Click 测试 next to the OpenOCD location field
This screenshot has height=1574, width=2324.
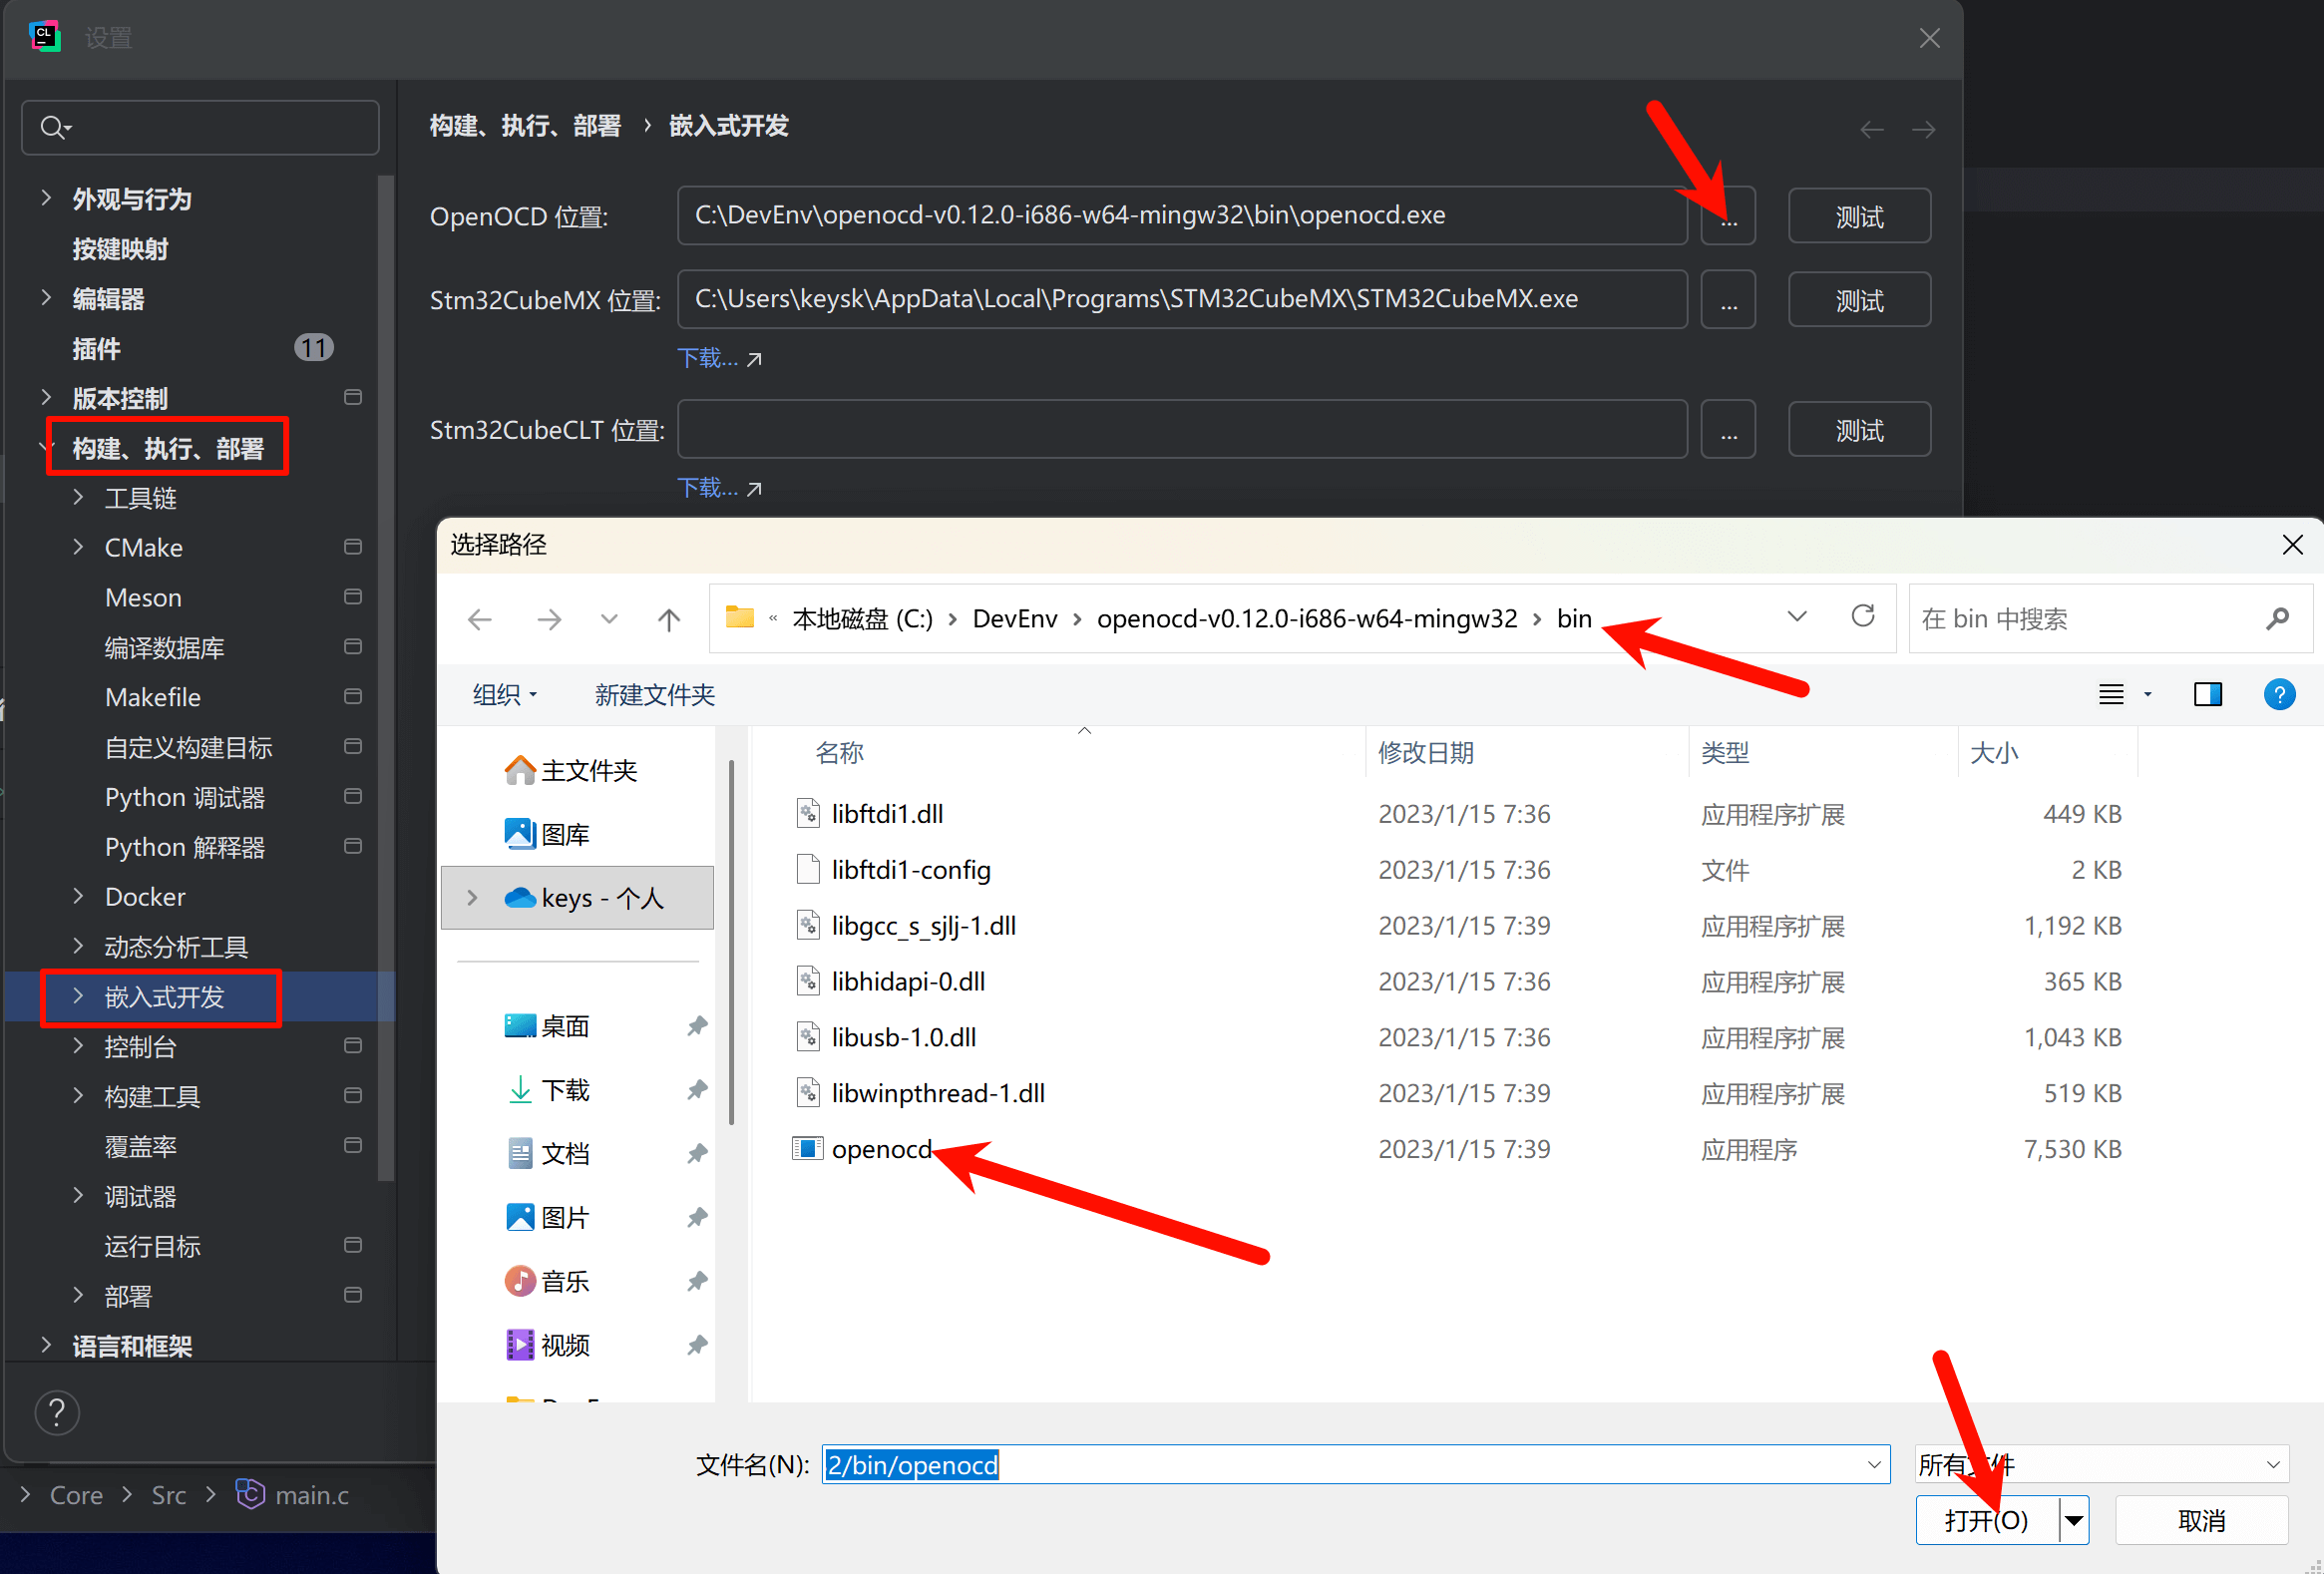pos(1859,215)
